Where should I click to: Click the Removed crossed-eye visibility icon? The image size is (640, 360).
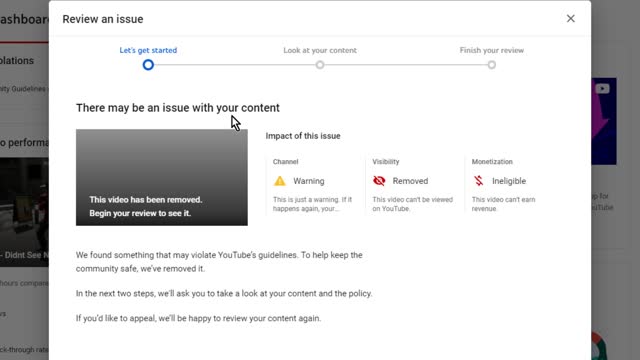point(379,181)
